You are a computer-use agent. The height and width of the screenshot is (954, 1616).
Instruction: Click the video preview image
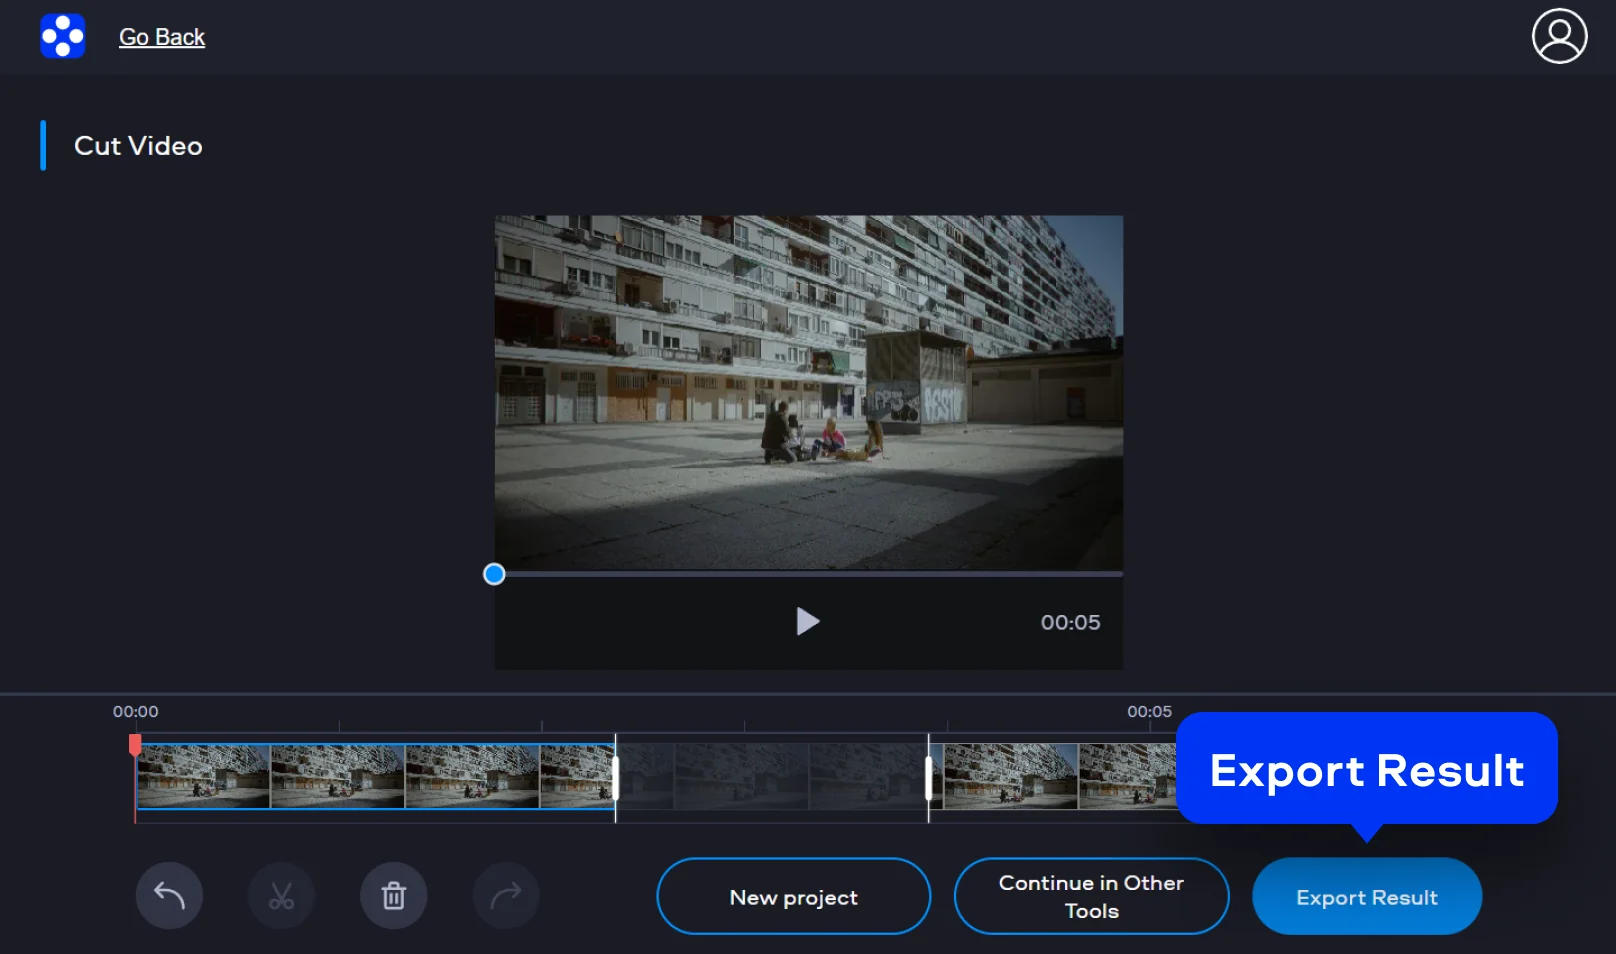[x=808, y=392]
